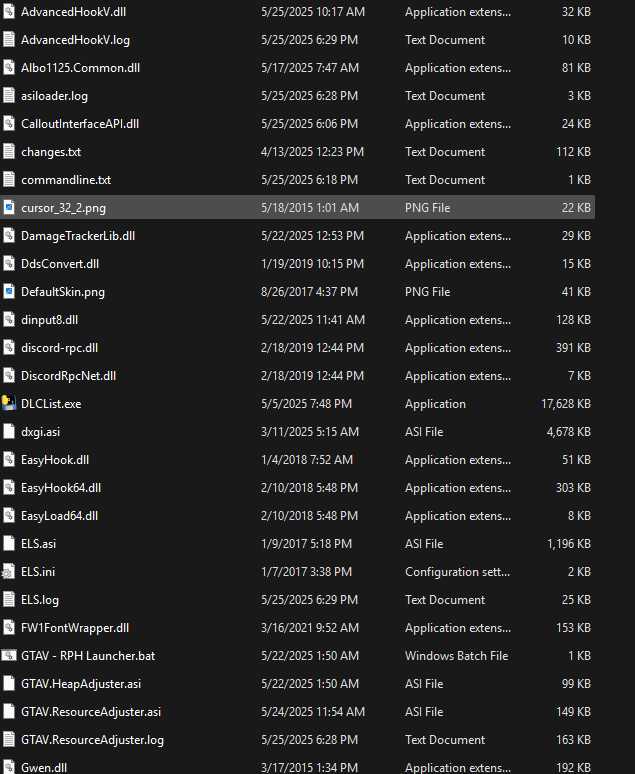
Task: Click the DiscordRpcNet.dll file name
Action: coord(68,376)
